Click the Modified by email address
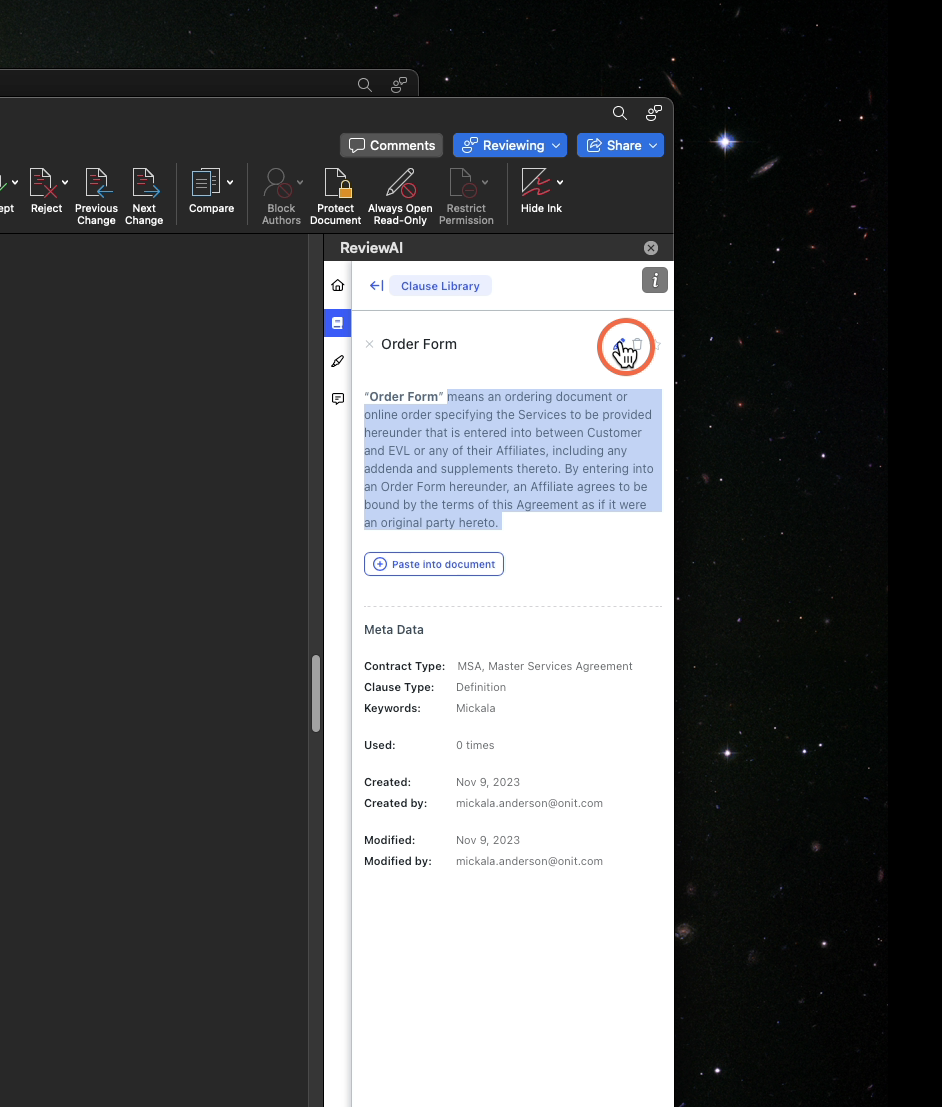The image size is (942, 1107). pos(530,861)
